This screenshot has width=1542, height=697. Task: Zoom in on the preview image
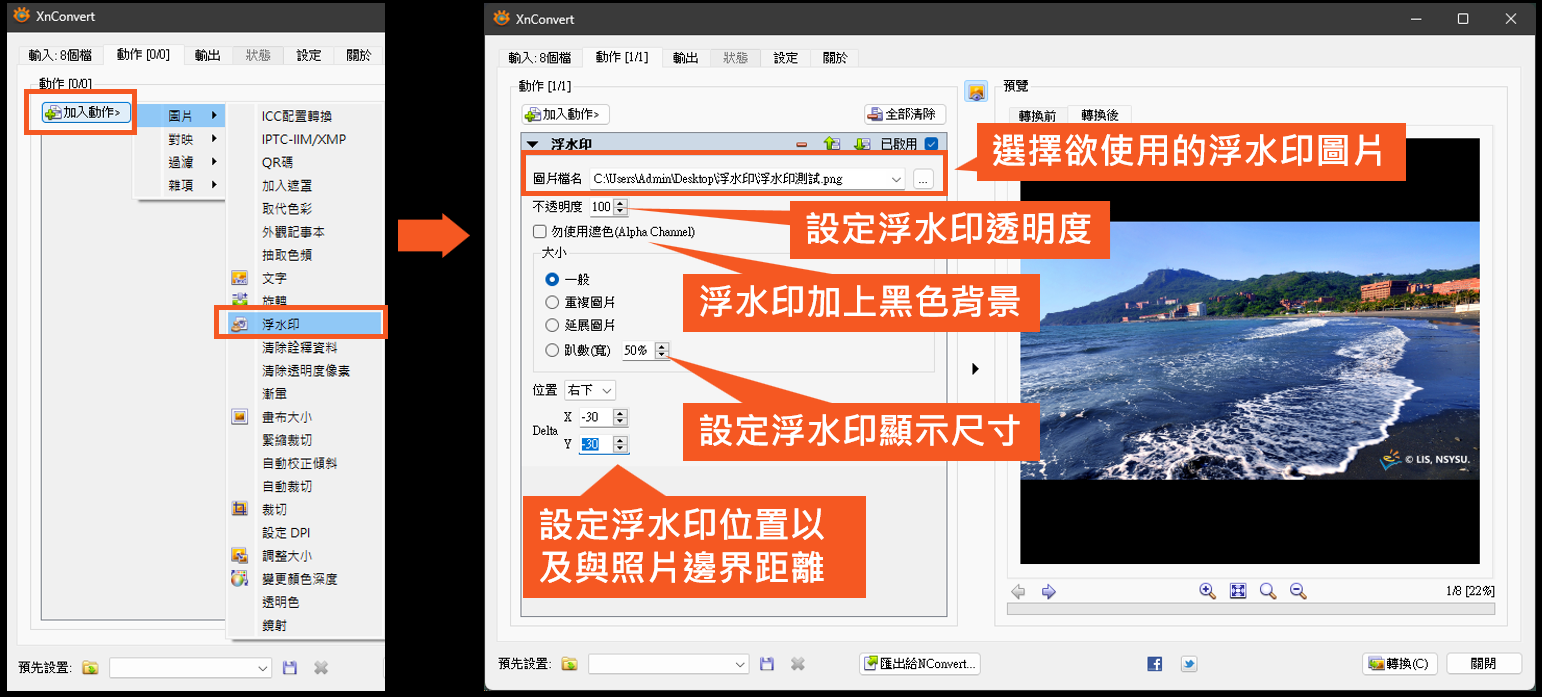tap(1208, 591)
